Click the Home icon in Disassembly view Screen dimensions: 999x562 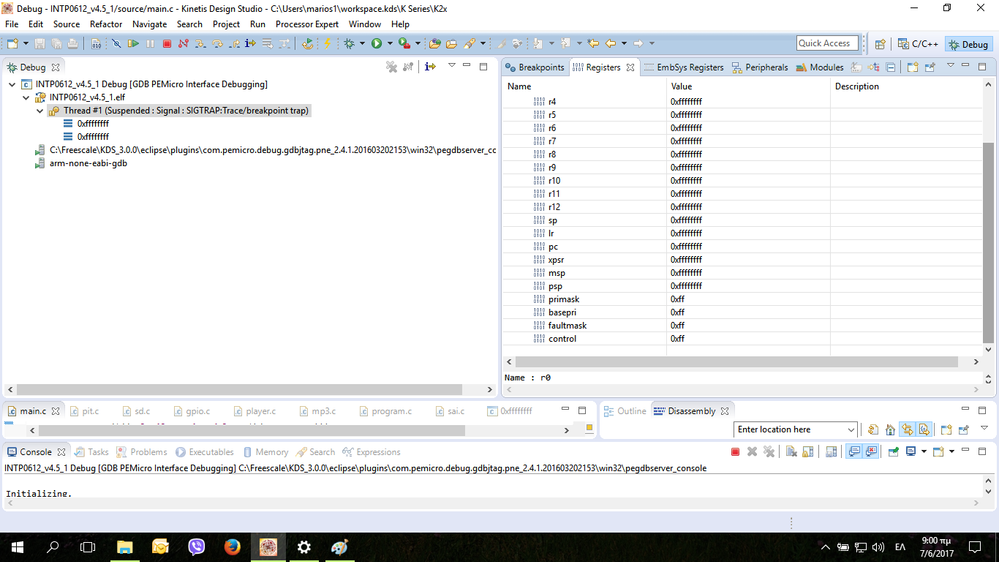(890, 430)
